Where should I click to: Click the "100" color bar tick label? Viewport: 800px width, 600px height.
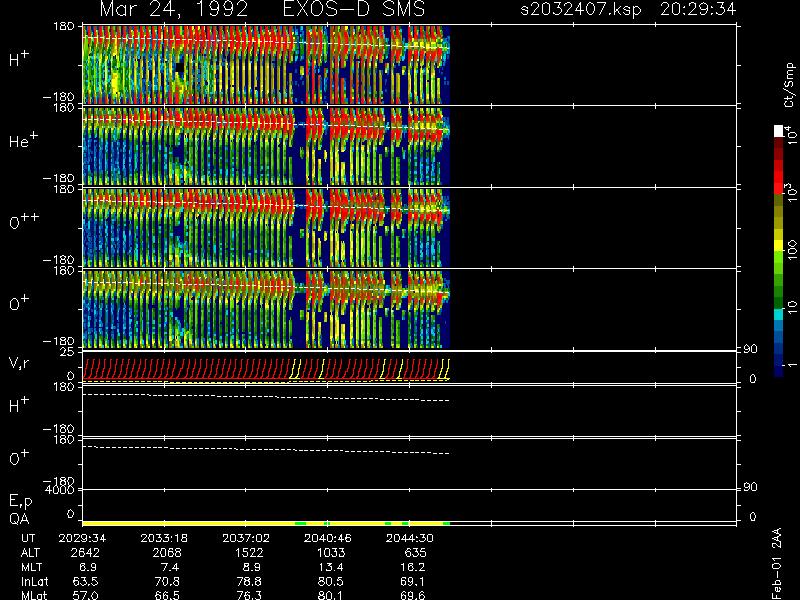coord(791,250)
